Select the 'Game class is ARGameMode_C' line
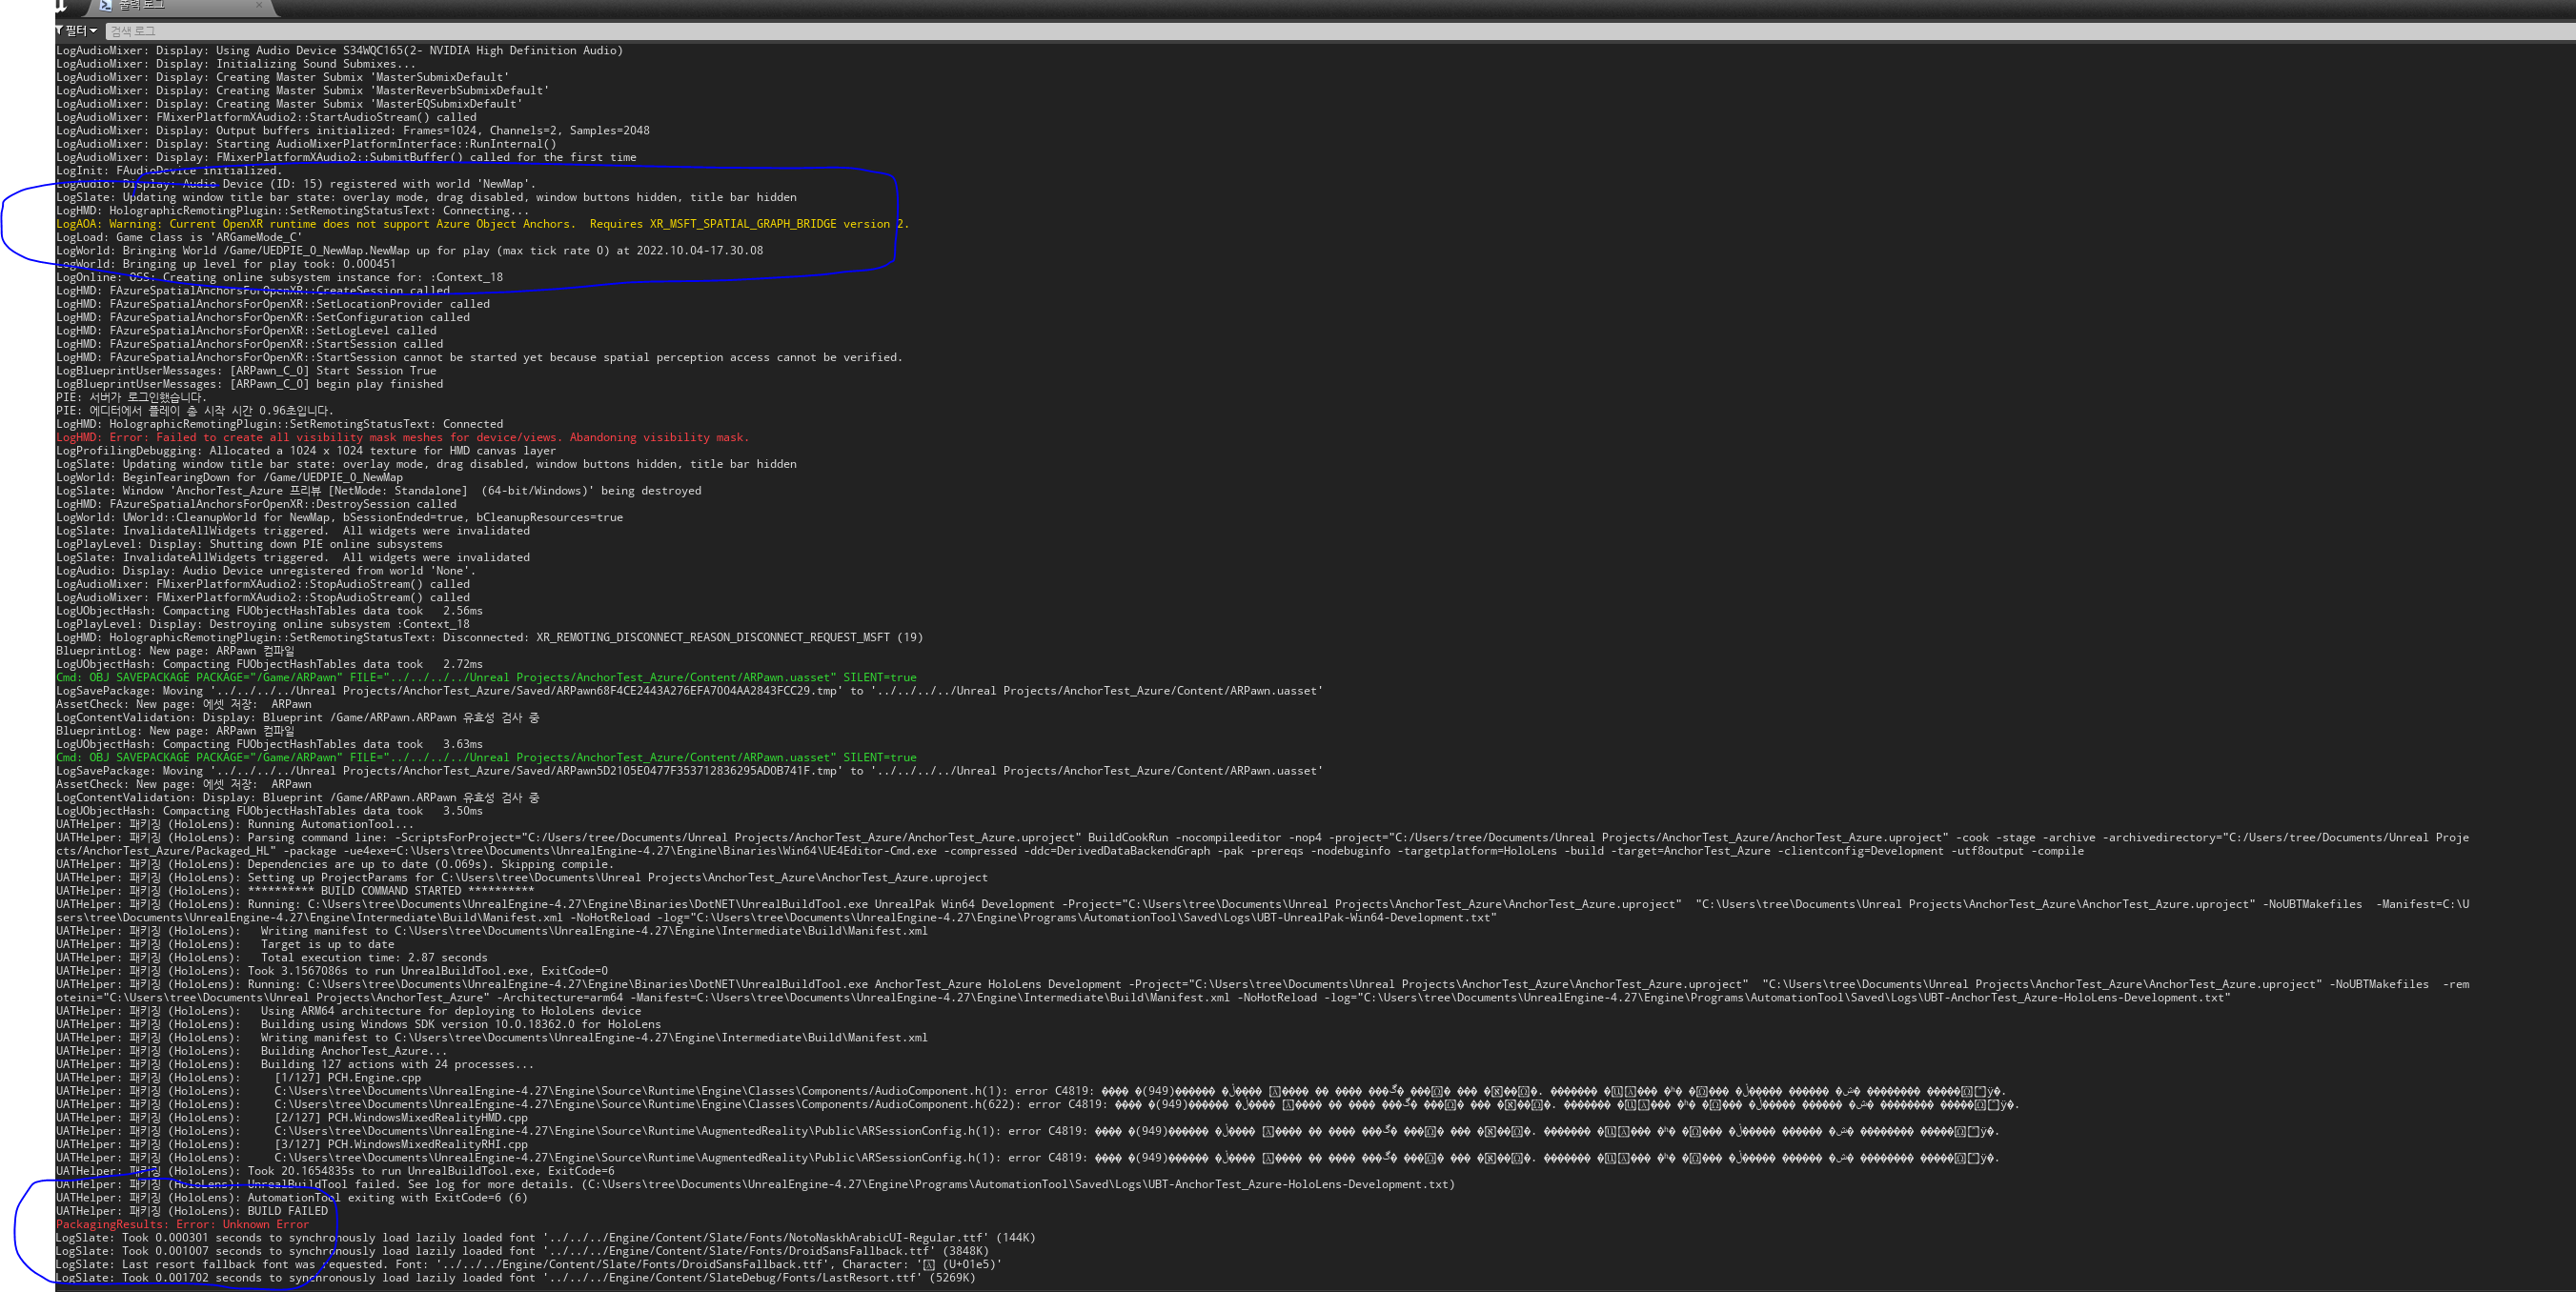The width and height of the screenshot is (2576, 1292). tap(178, 237)
